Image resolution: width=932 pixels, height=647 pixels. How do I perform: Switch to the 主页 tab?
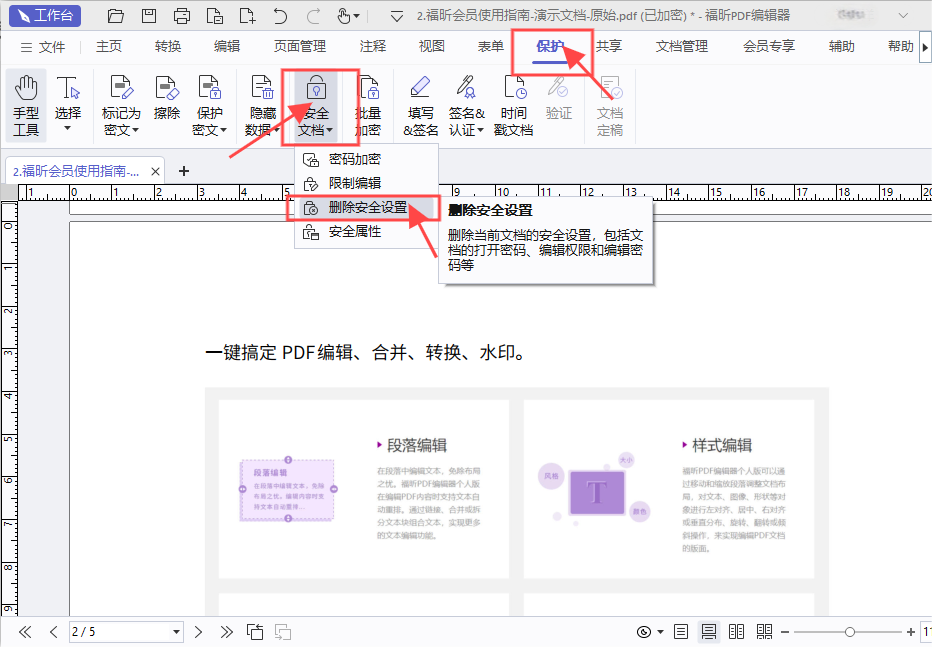(x=109, y=46)
